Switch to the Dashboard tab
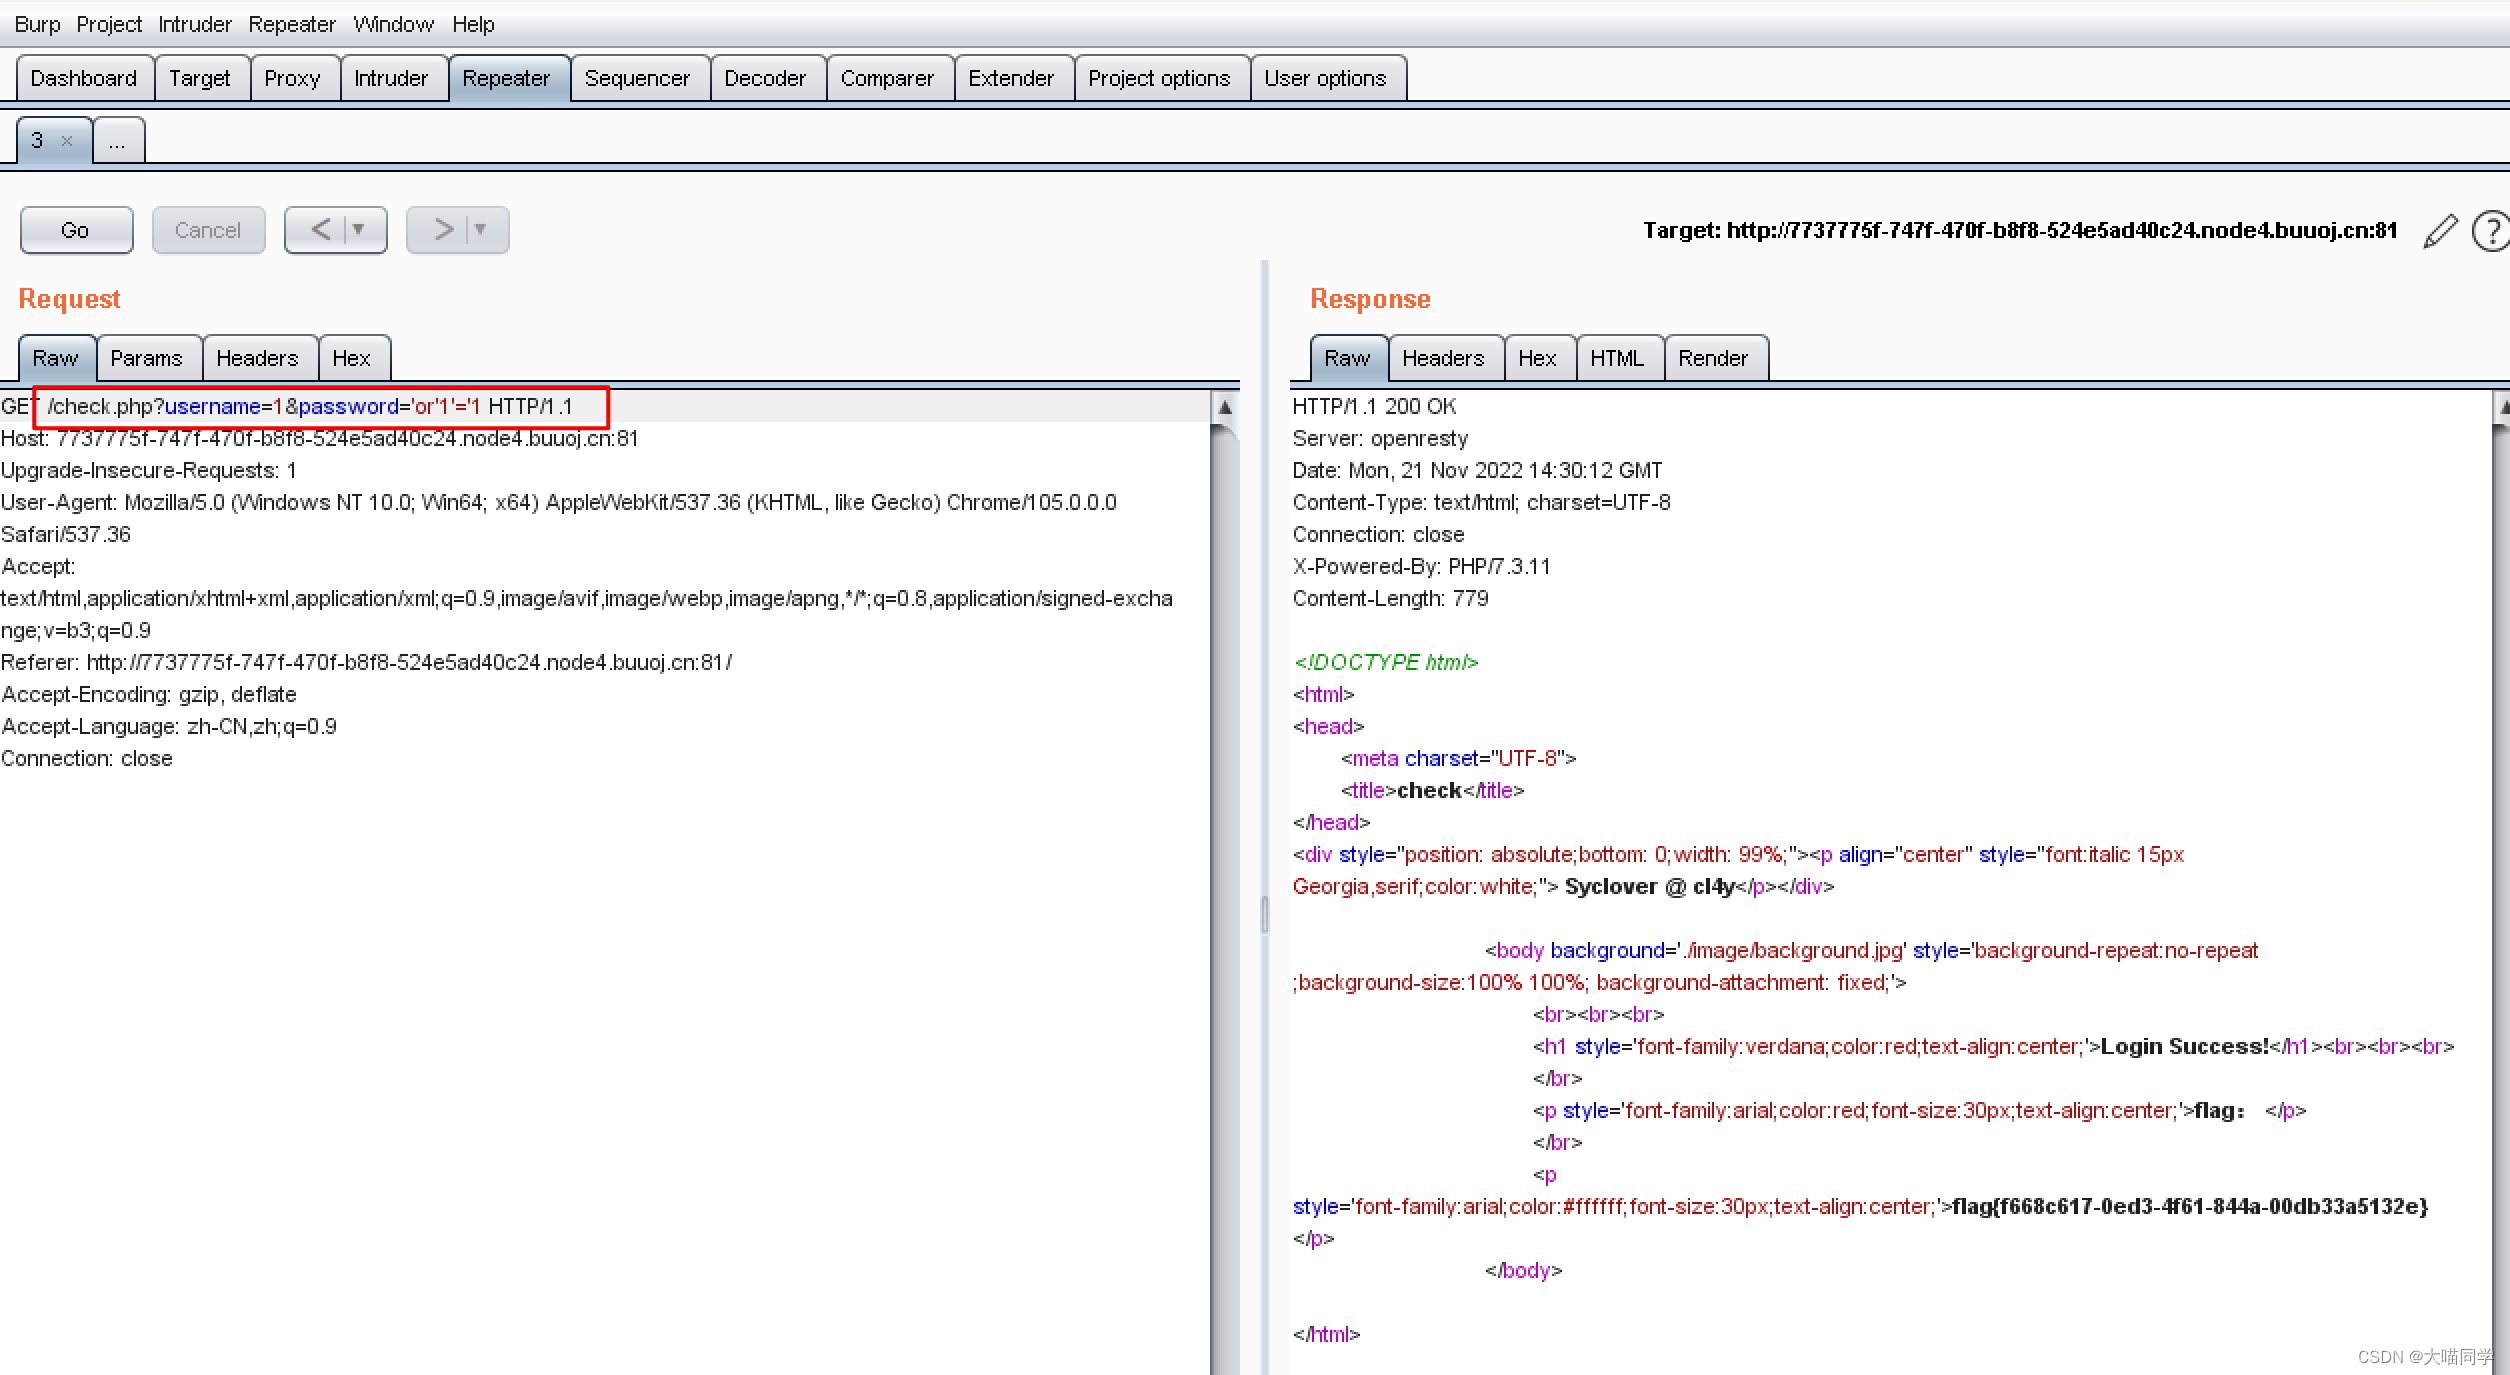The width and height of the screenshot is (2510, 1375). point(84,78)
